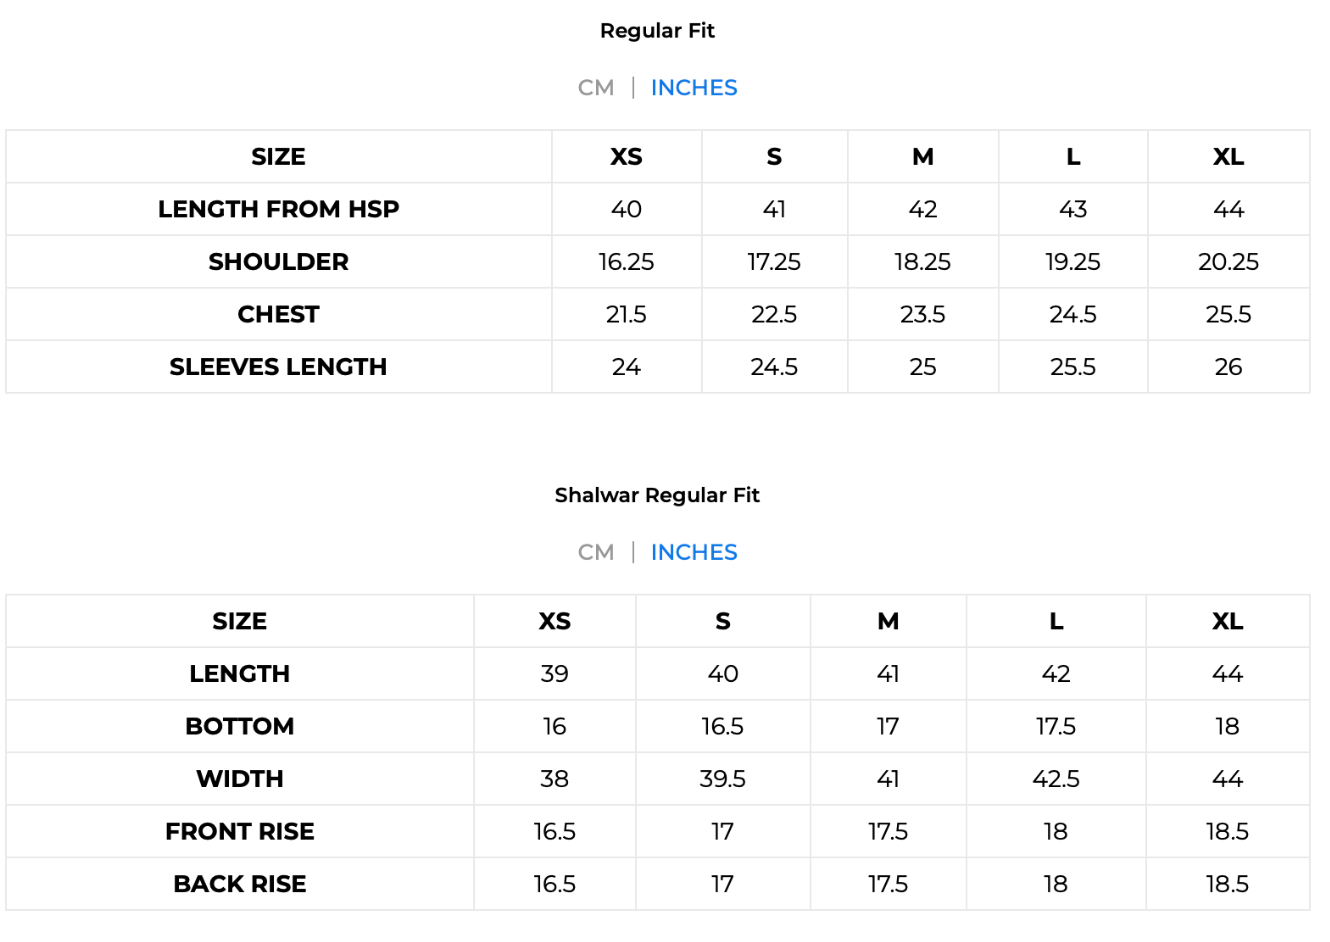1330x942 pixels.
Task: Switch Regular Fit chart to CM
Action: [596, 88]
